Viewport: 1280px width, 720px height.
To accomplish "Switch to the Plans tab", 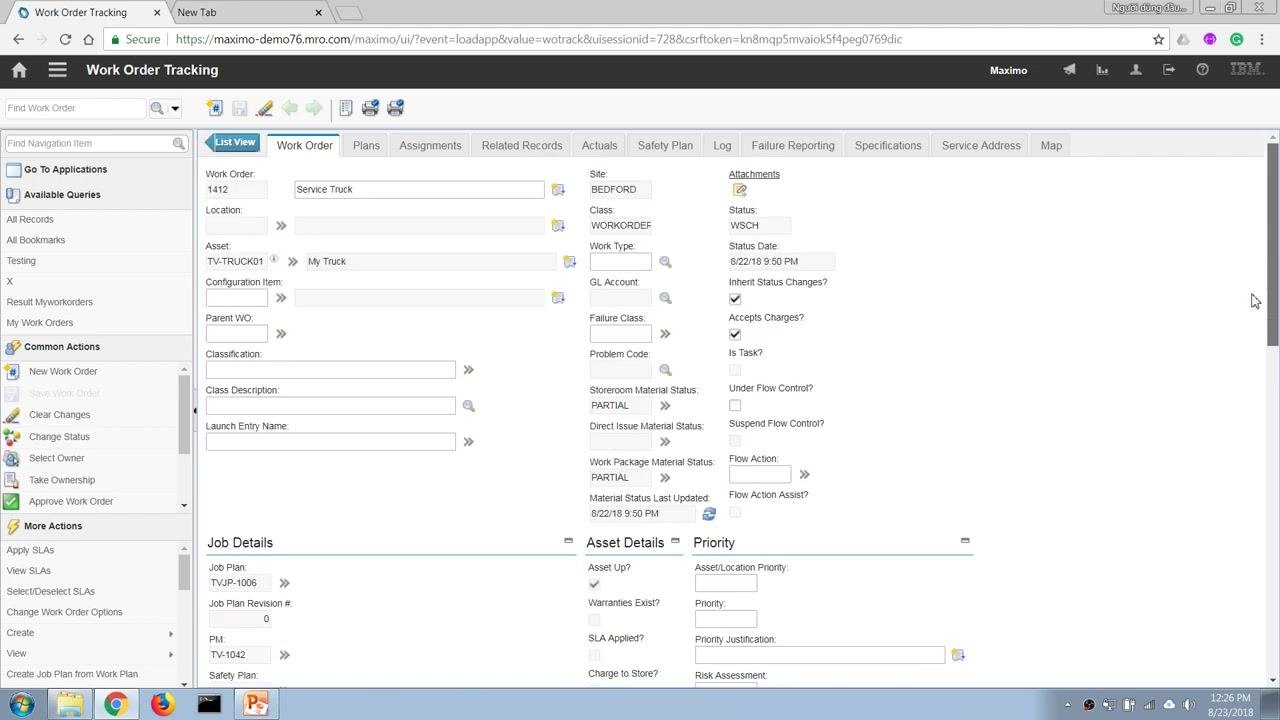I will click(366, 145).
